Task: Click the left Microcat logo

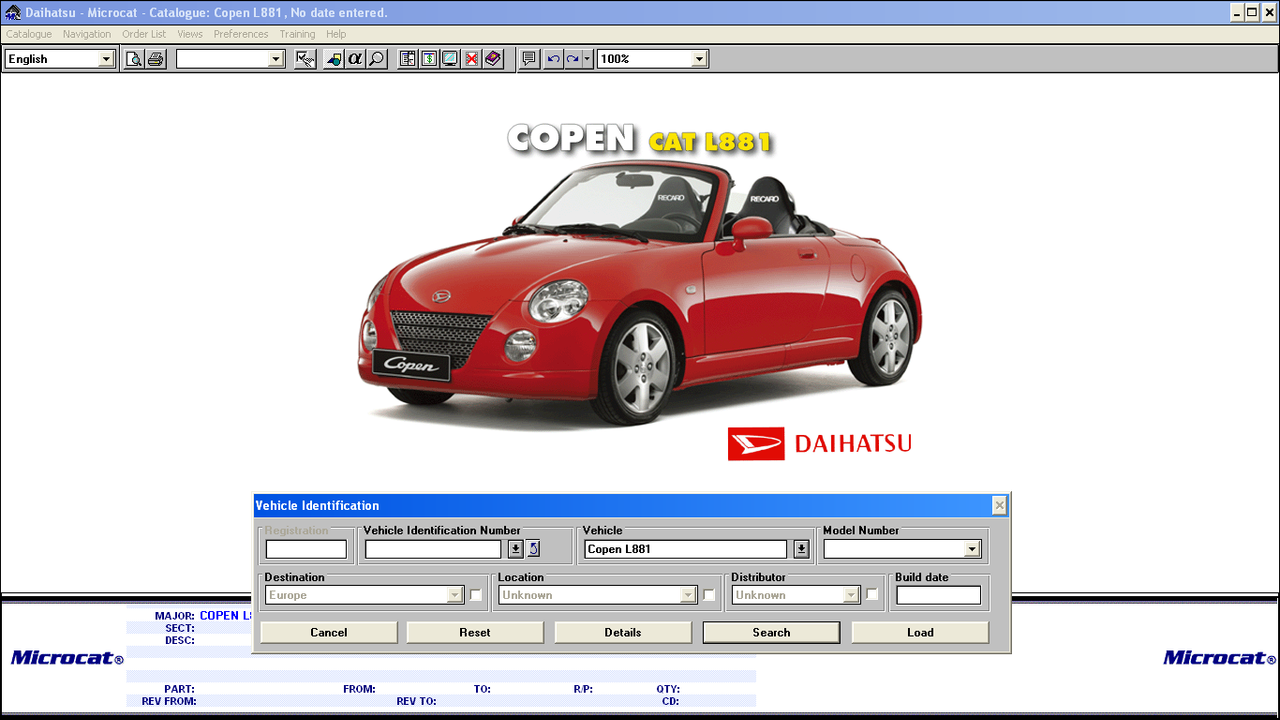Action: coord(67,657)
